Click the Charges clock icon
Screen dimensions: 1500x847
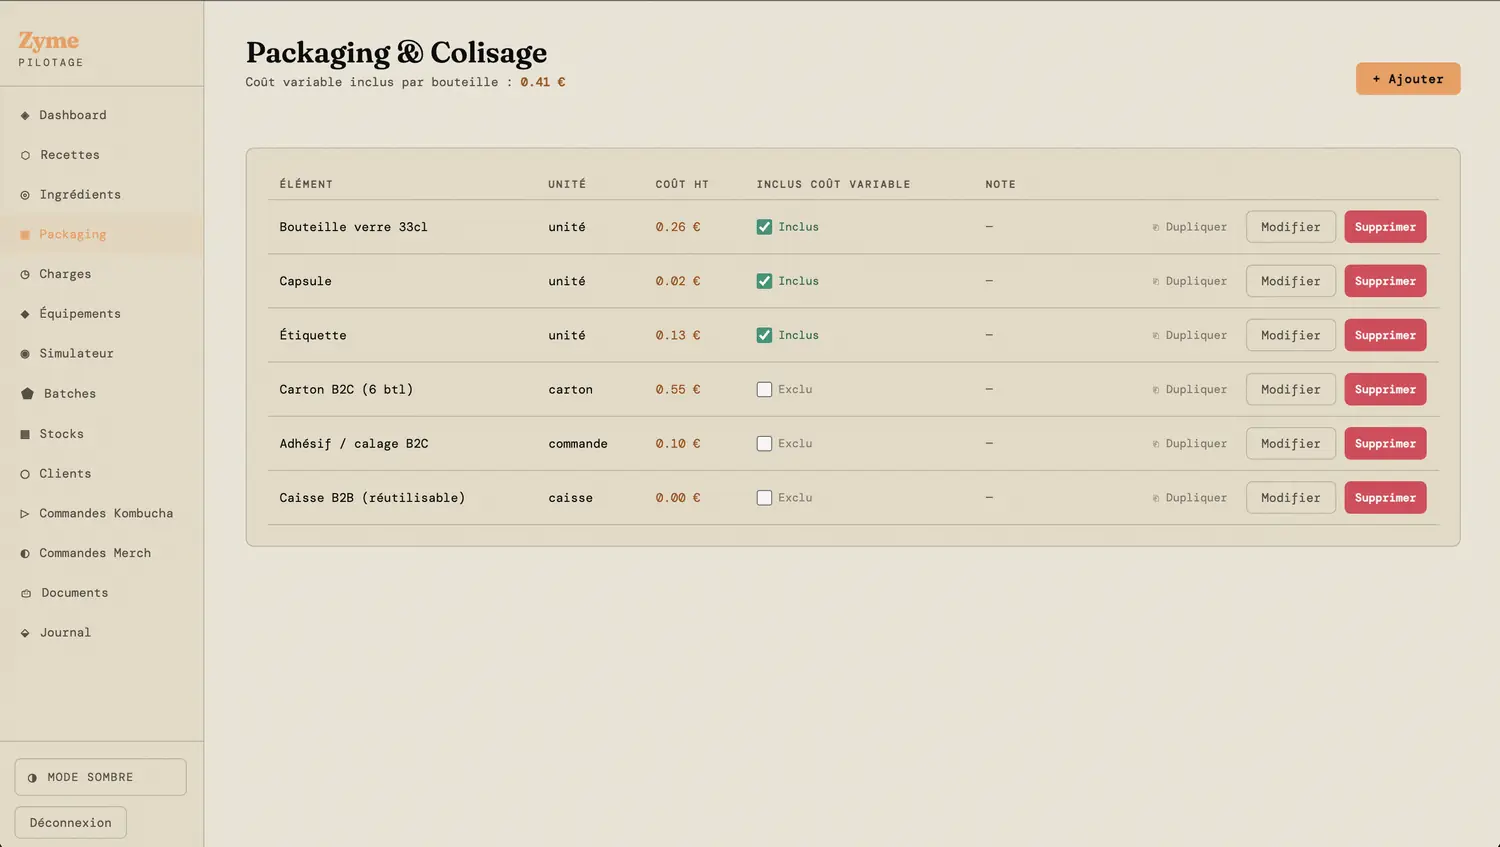tap(25, 274)
